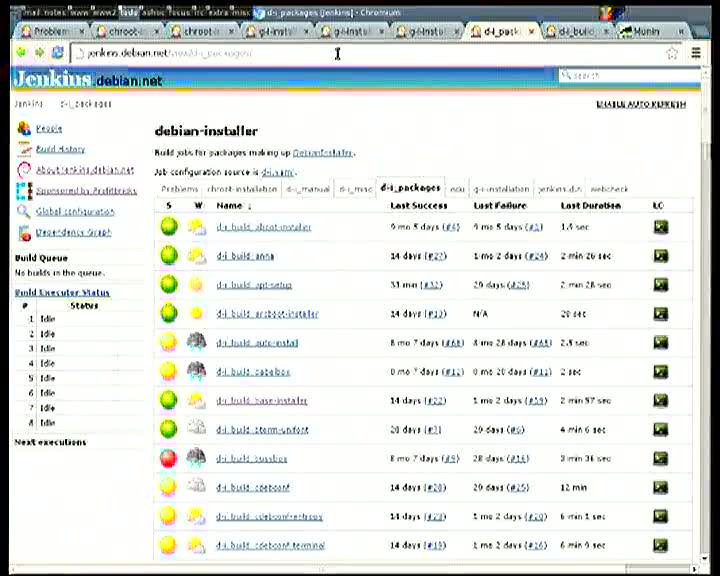Click the Dependency Graph icon
Image resolution: width=720 pixels, height=576 pixels.
24,232
